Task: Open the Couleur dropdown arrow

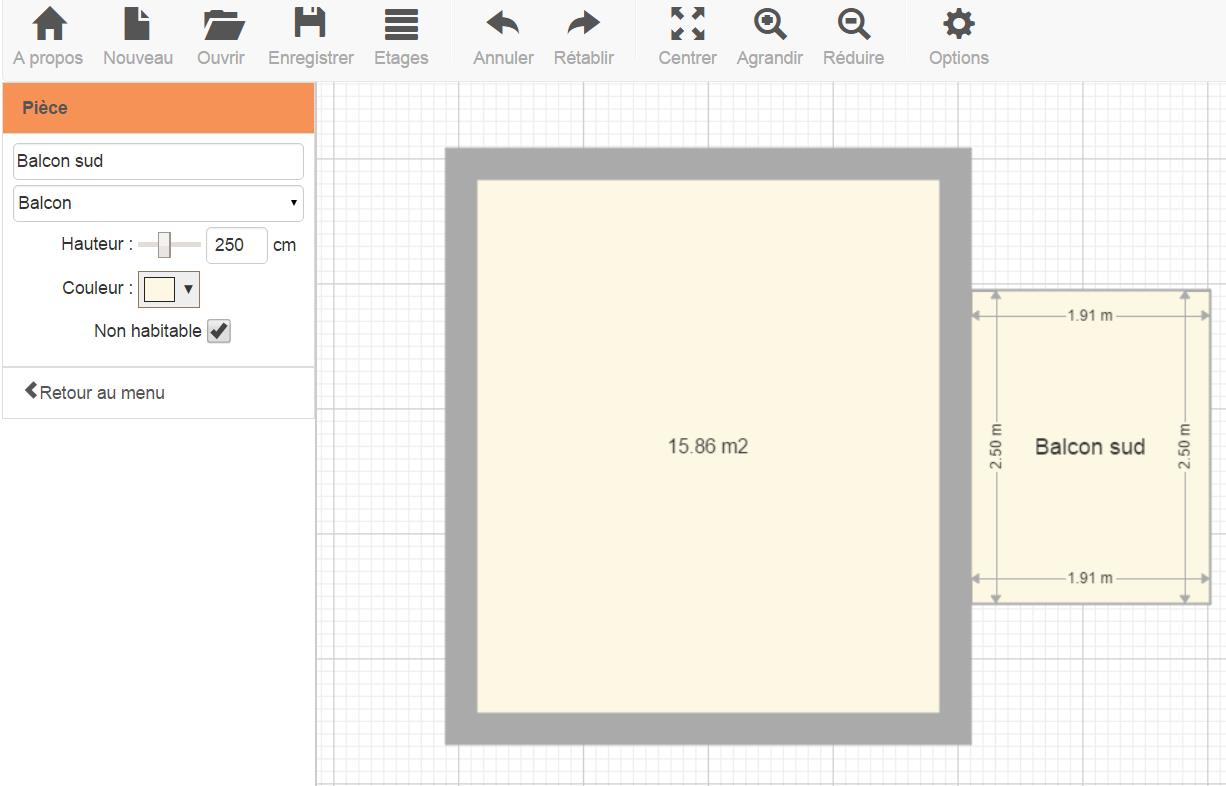Action: click(x=188, y=289)
